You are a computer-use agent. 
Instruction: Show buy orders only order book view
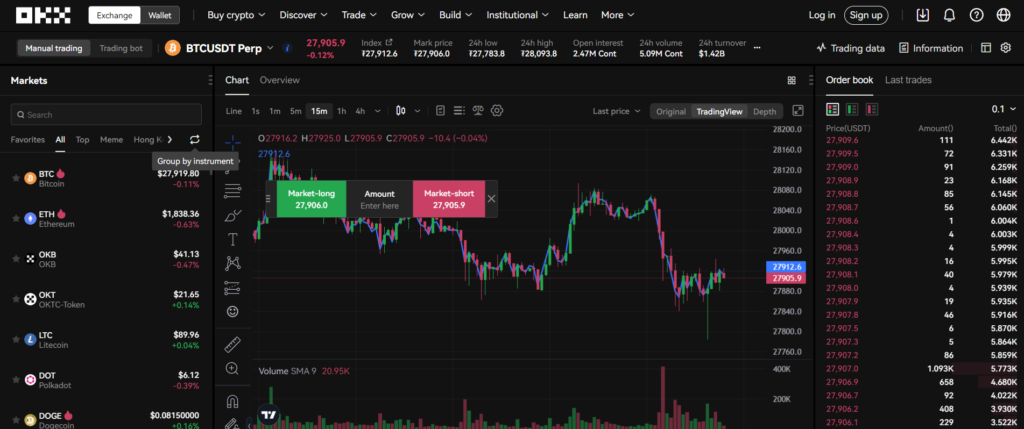point(852,109)
